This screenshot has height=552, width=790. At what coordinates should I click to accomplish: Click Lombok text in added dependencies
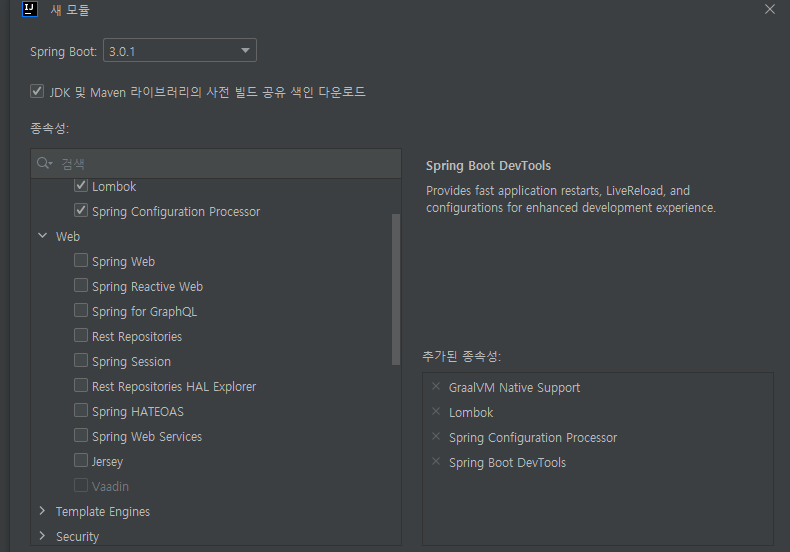471,412
